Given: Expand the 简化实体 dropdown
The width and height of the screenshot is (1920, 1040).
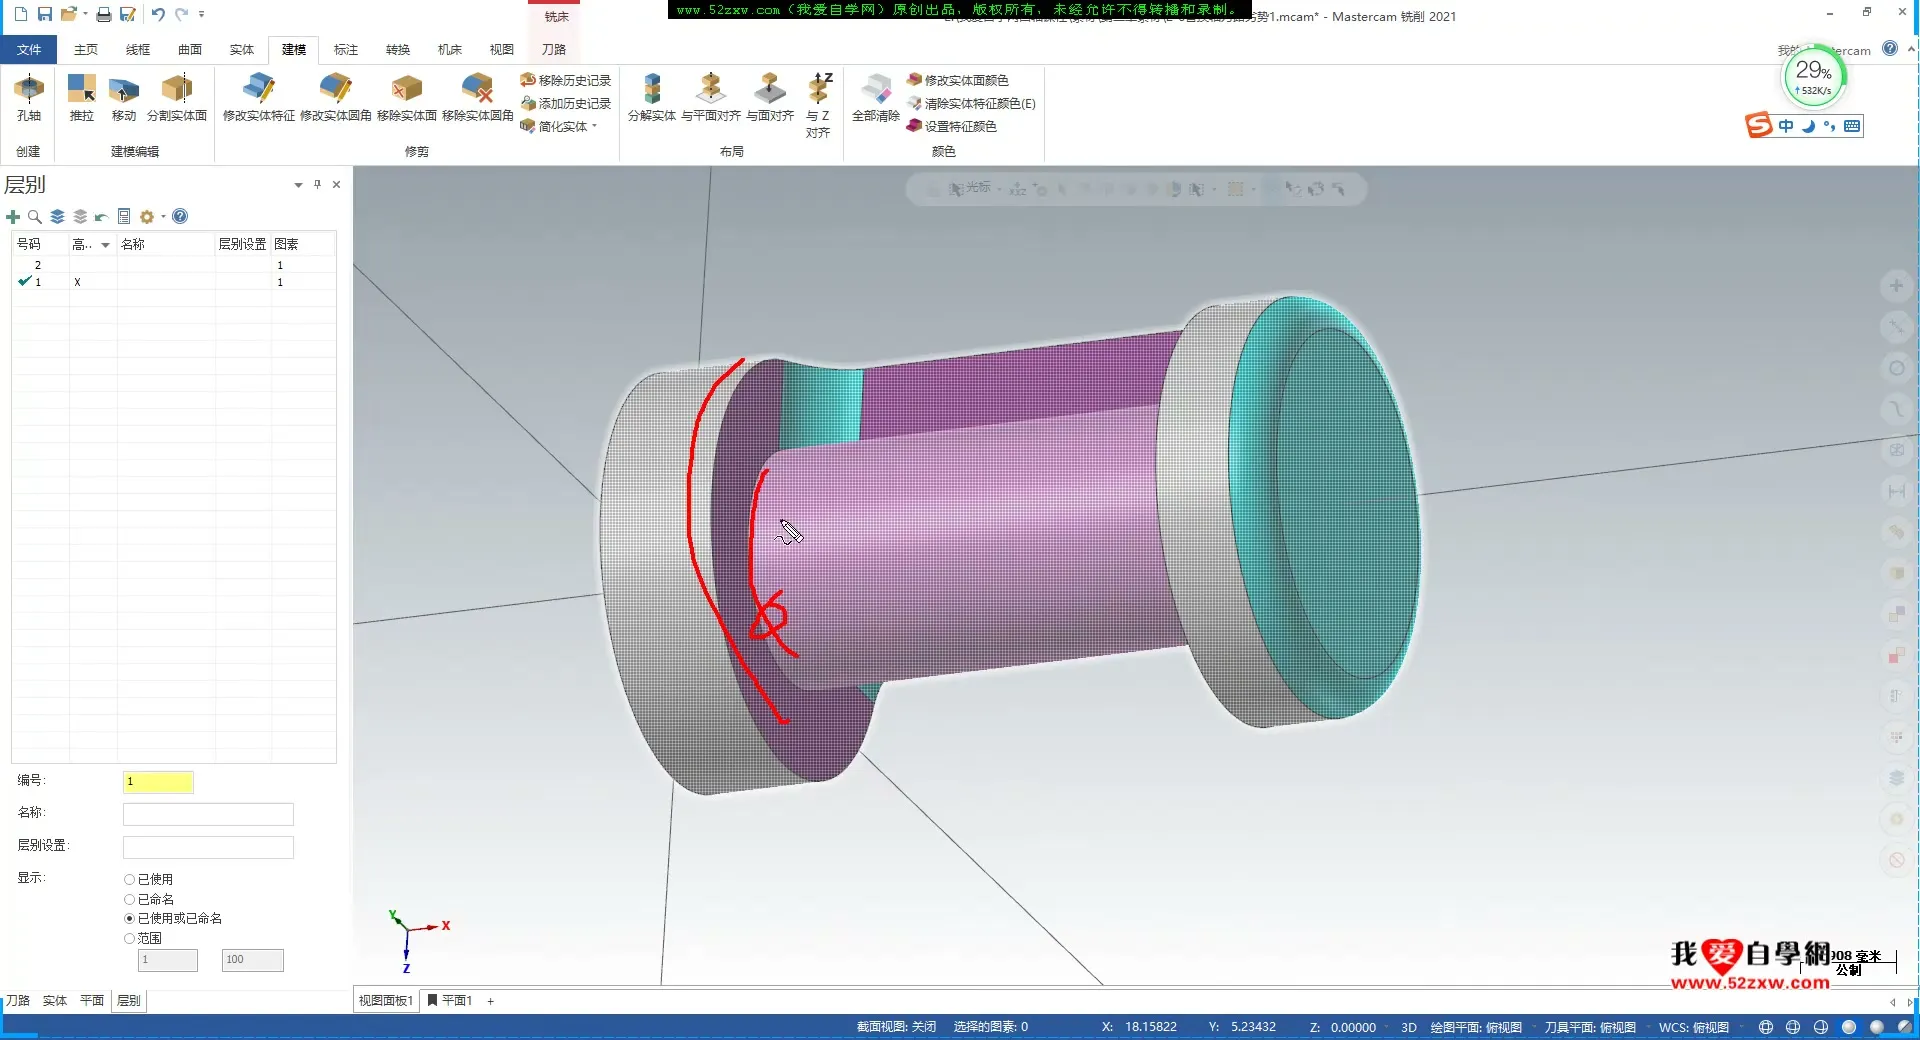Looking at the screenshot, I should [594, 127].
